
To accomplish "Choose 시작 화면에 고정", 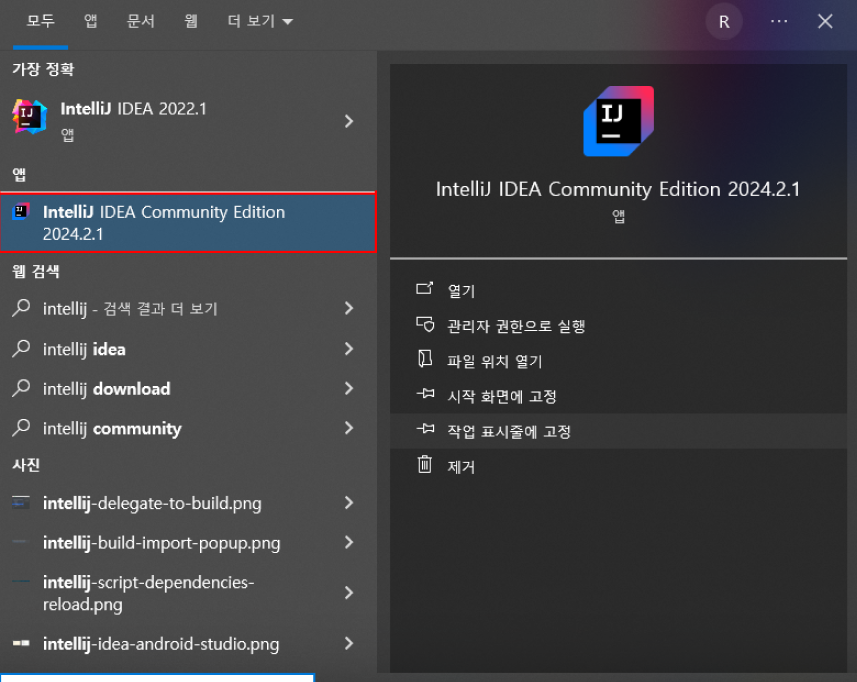I will coord(618,396).
